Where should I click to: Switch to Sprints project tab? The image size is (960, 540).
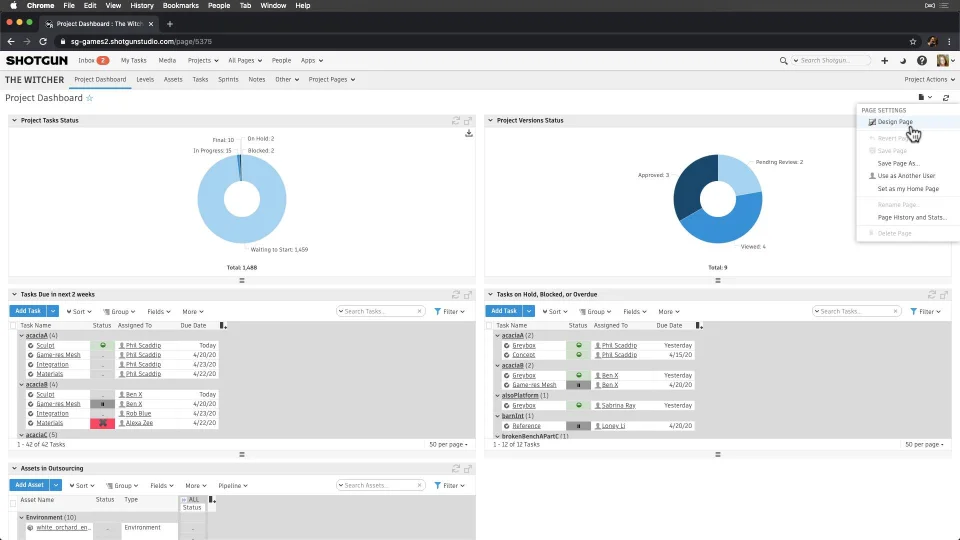tap(228, 80)
